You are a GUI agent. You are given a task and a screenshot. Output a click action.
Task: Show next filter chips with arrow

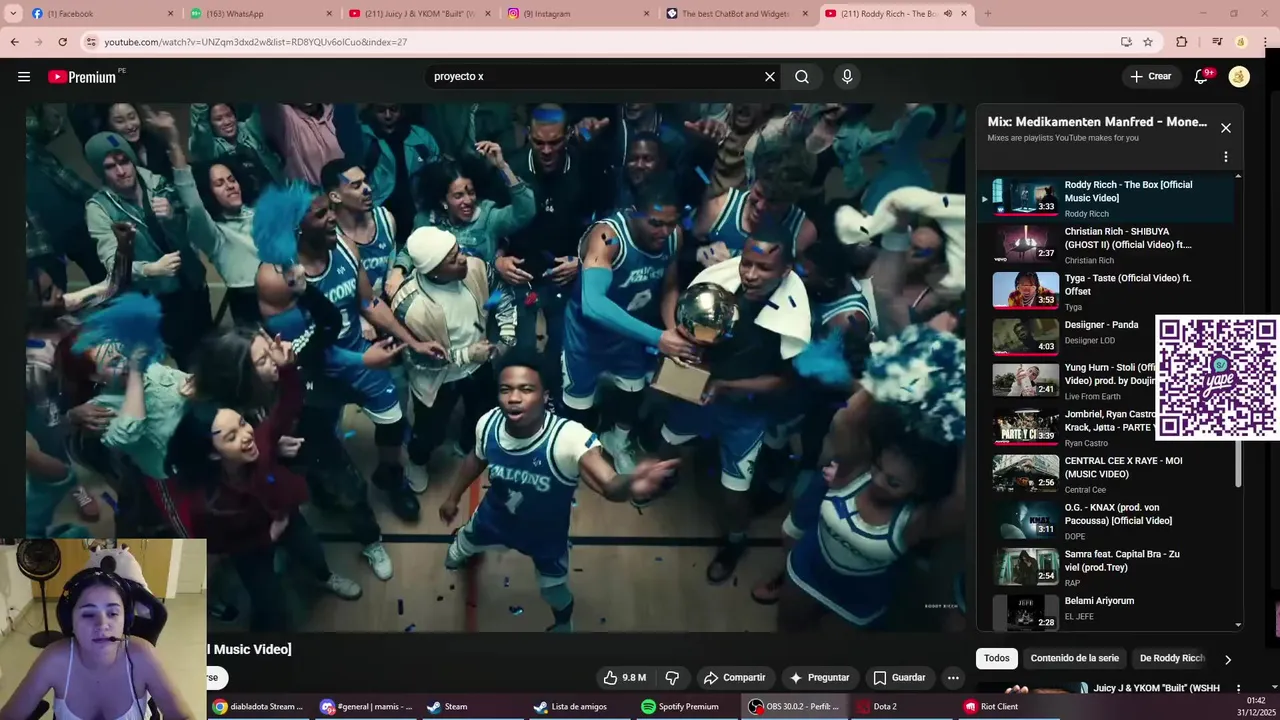tap(1228, 659)
